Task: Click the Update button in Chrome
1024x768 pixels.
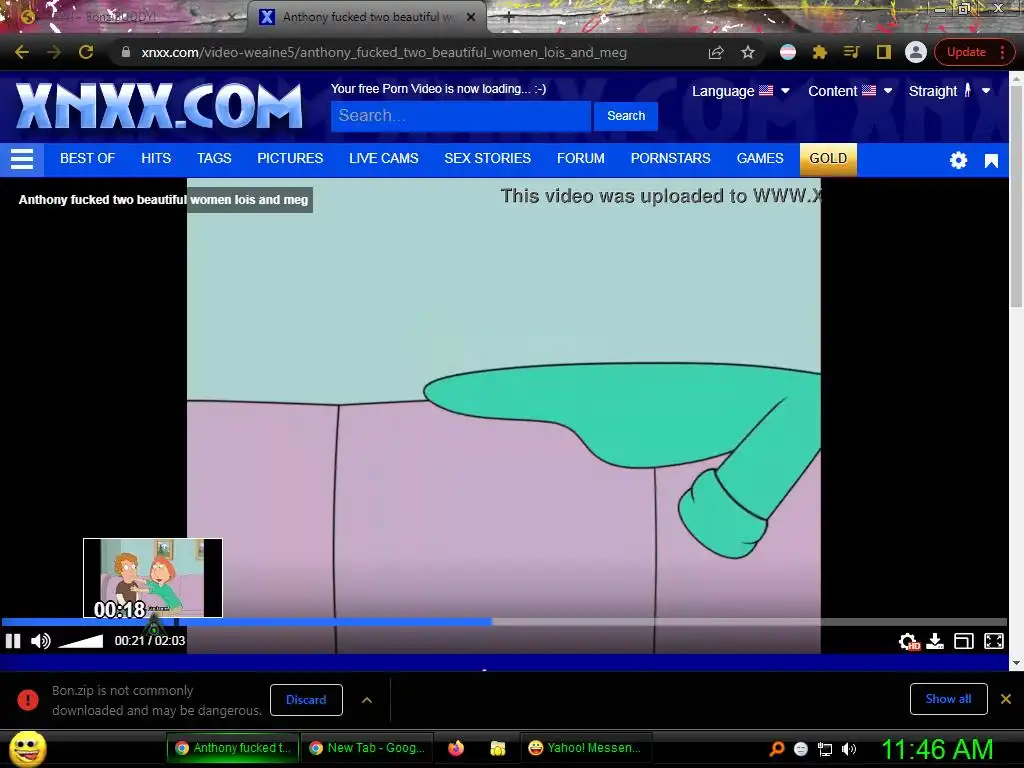Action: [966, 52]
